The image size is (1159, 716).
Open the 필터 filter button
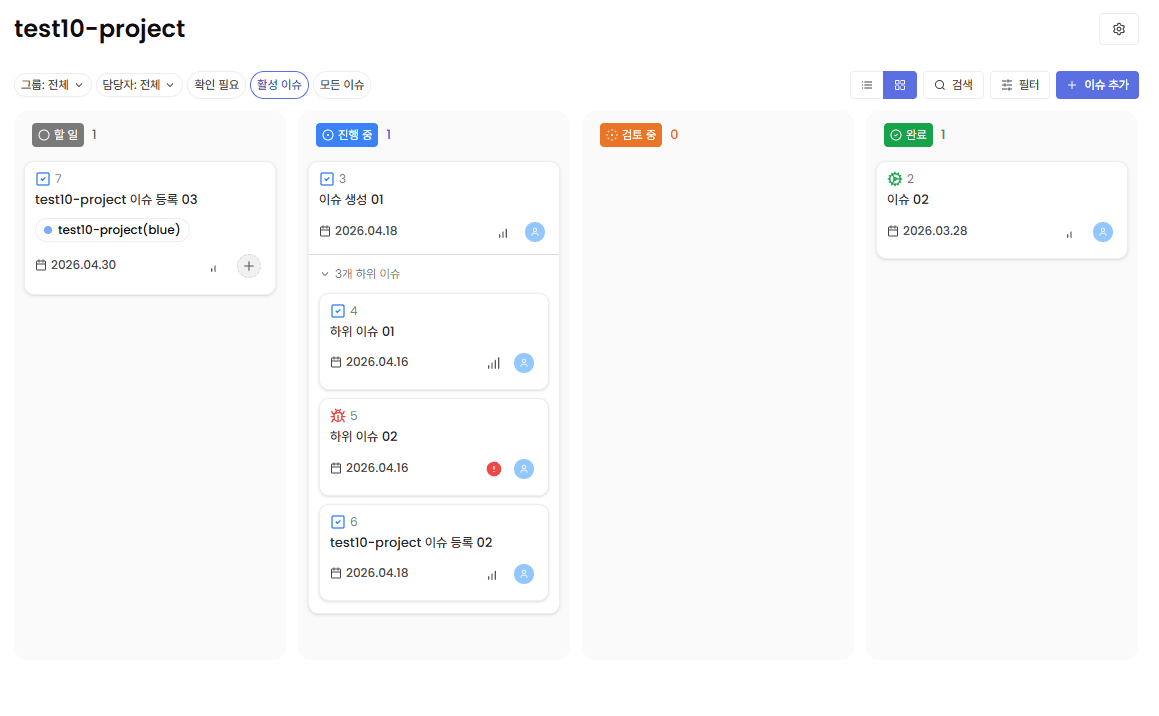click(1019, 85)
